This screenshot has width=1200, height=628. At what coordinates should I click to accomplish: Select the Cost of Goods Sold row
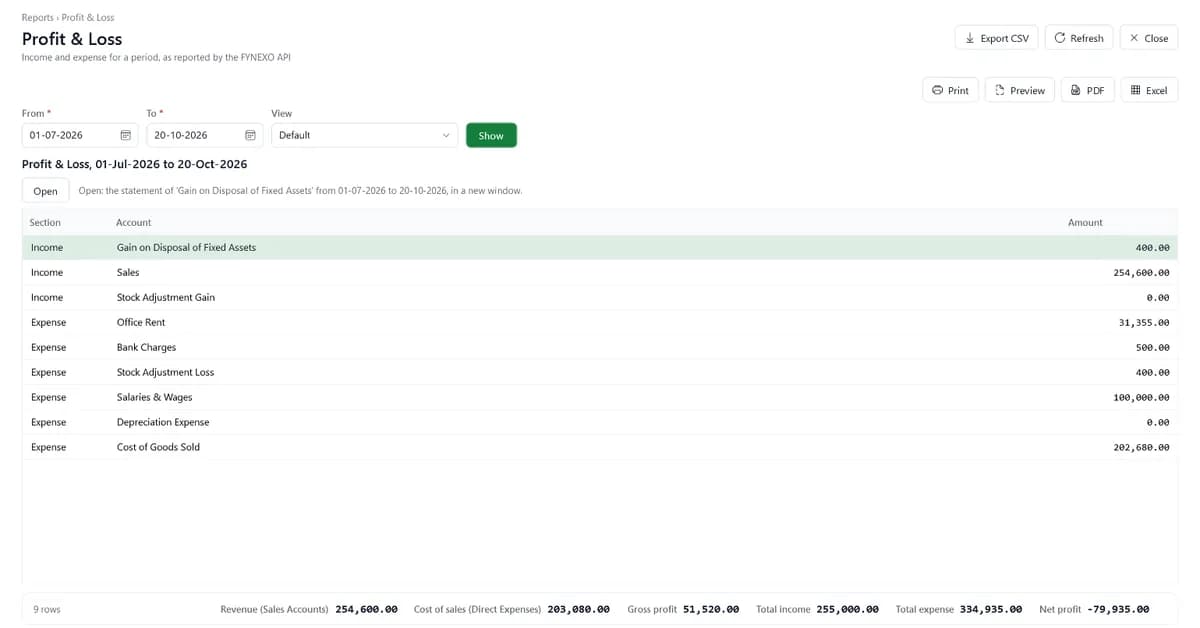(600, 447)
